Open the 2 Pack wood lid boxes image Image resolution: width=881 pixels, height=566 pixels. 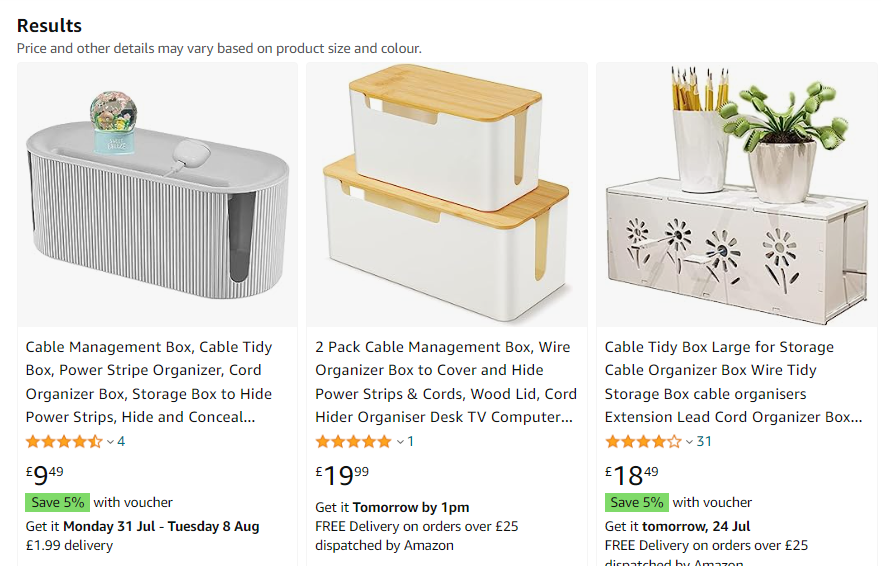point(446,195)
